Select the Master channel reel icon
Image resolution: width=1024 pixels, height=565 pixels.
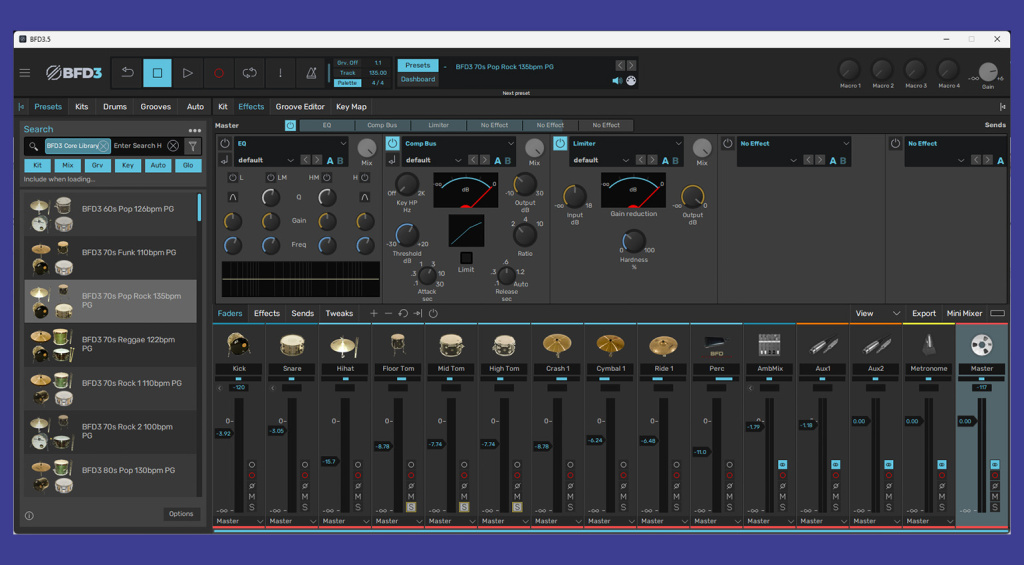click(x=981, y=346)
